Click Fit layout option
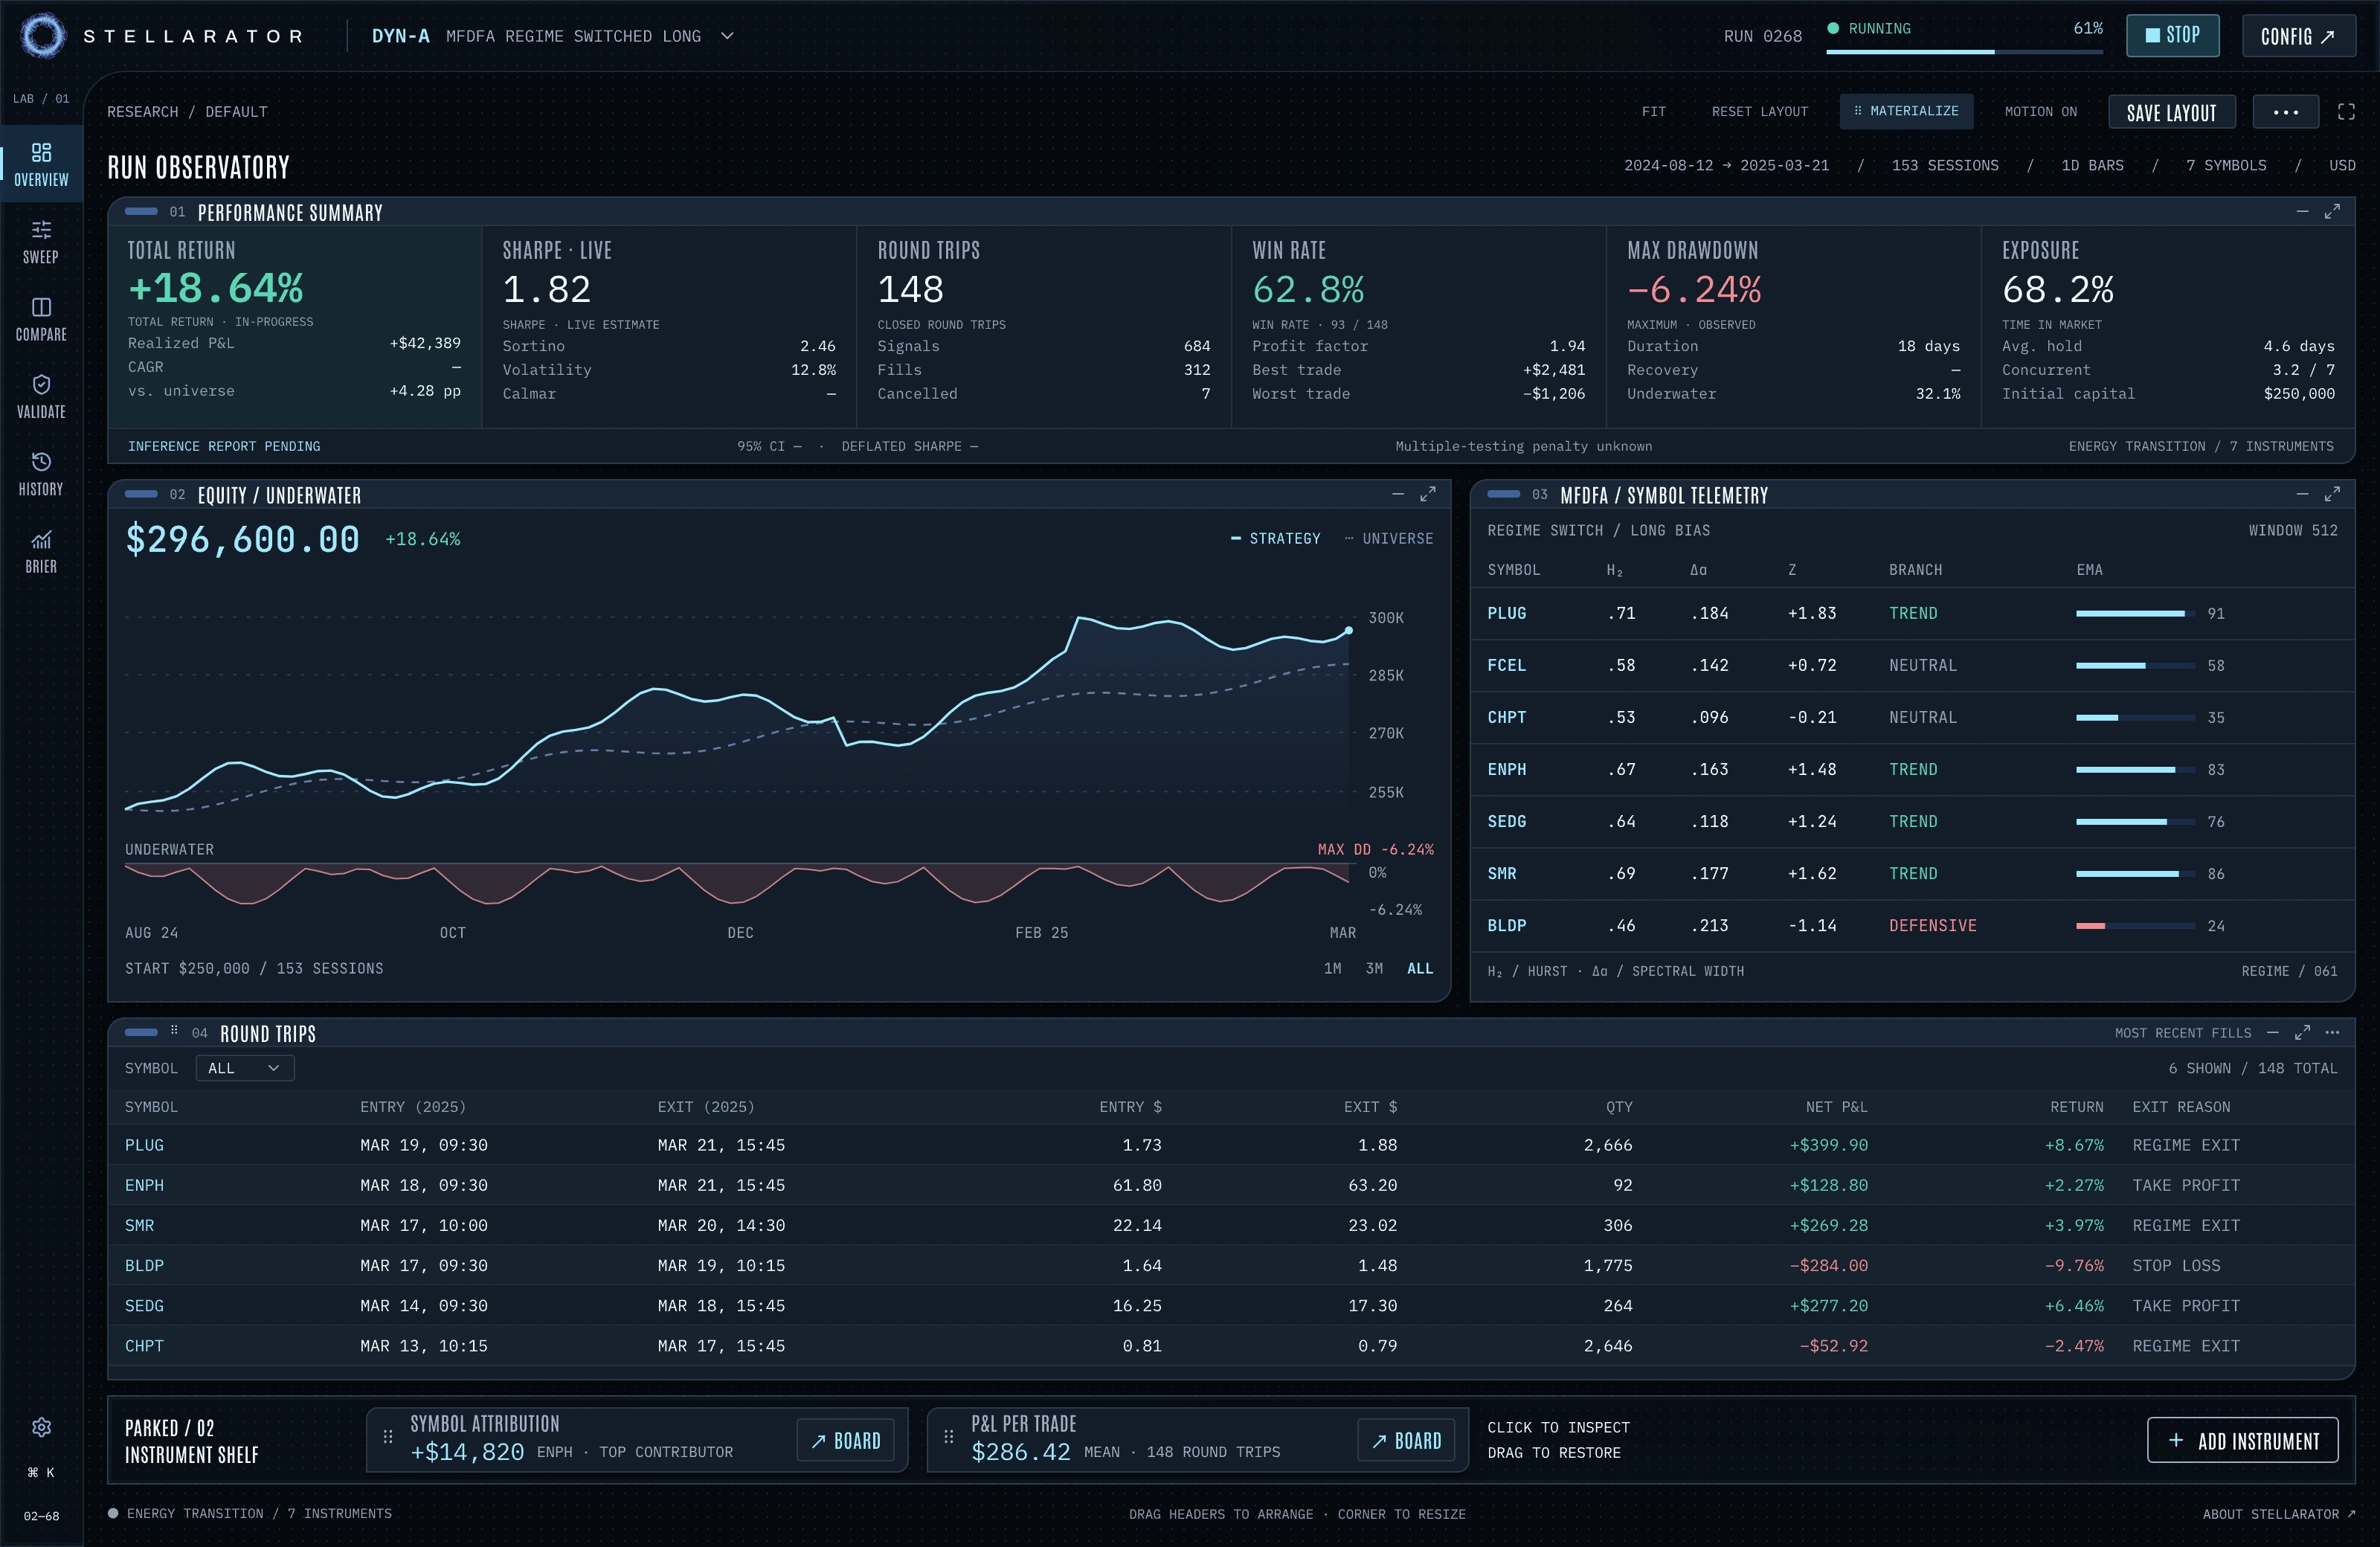This screenshot has height=1547, width=2380. coord(1653,112)
